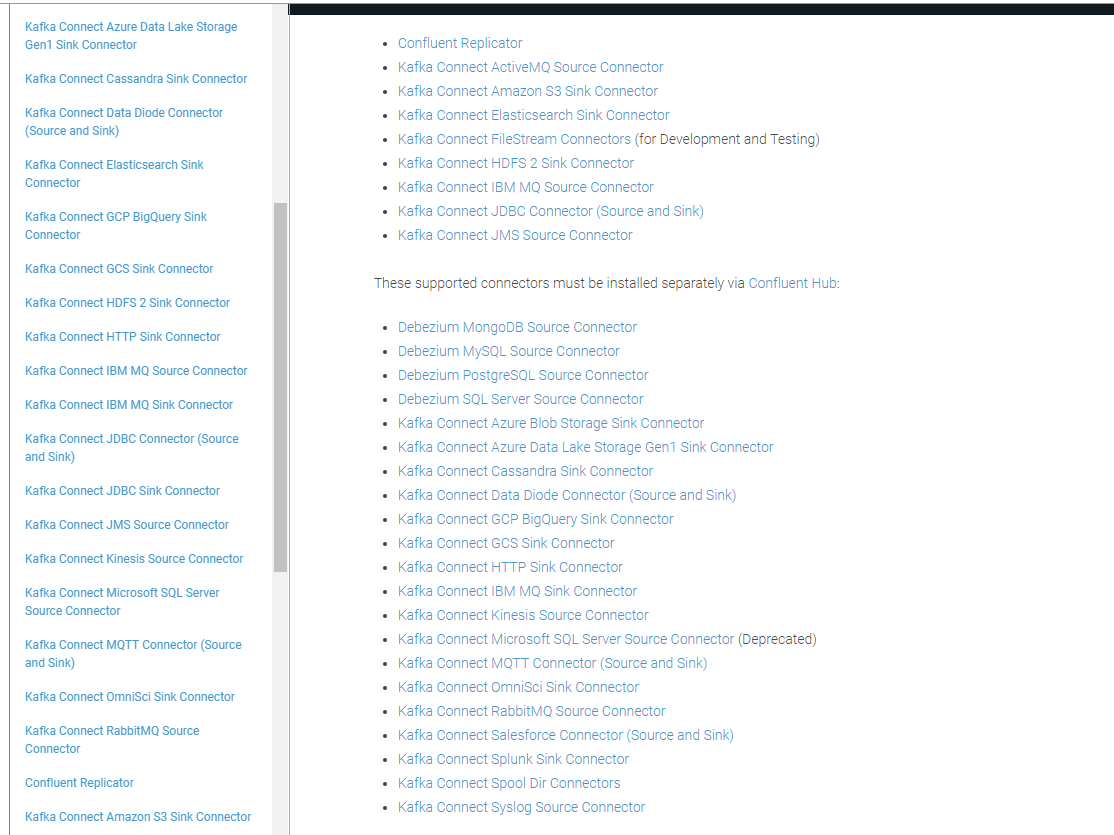Open main list Kafka Connect JMS Source Connector

point(514,235)
